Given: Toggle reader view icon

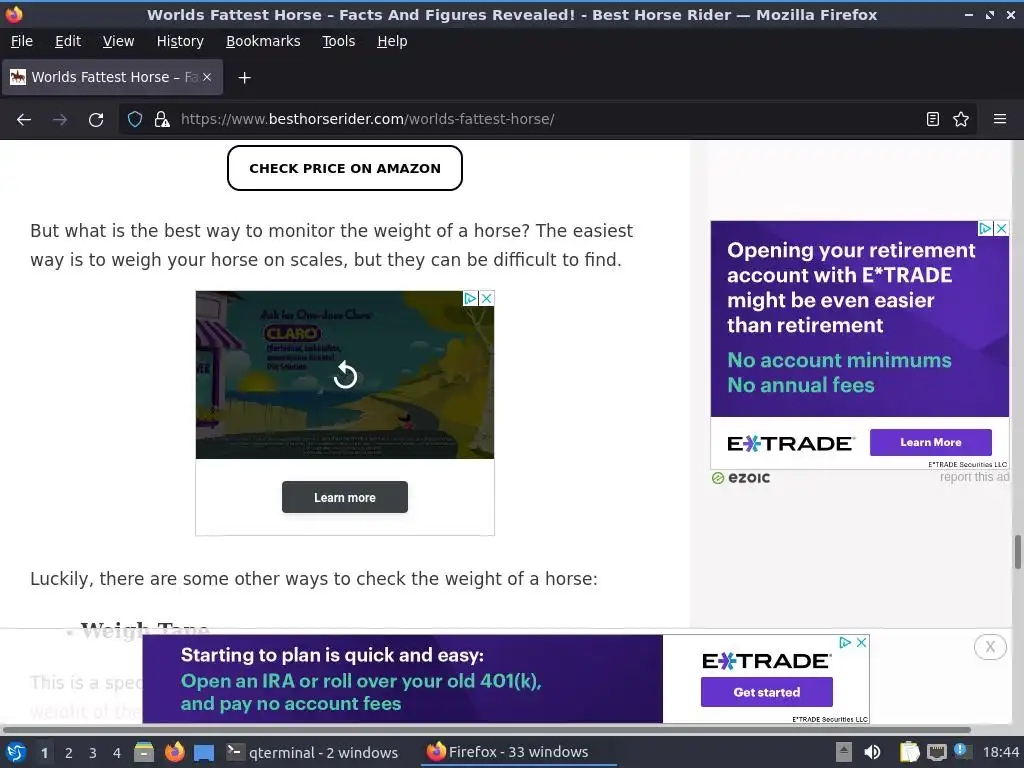Looking at the screenshot, I should 933,119.
